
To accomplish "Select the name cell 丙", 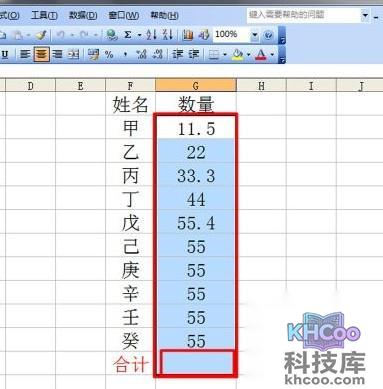I will 130,175.
